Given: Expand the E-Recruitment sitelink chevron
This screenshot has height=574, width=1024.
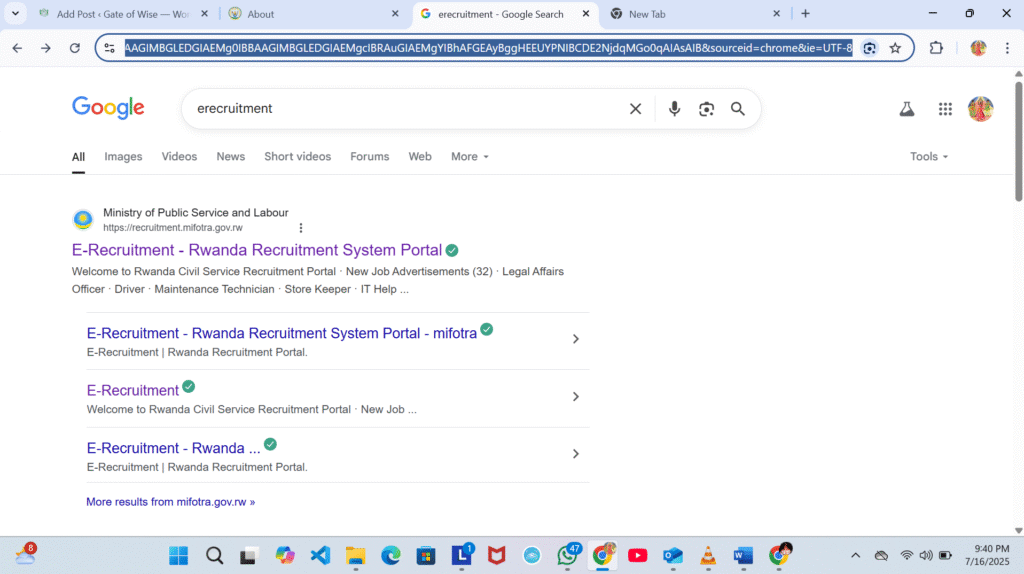Looking at the screenshot, I should (575, 396).
